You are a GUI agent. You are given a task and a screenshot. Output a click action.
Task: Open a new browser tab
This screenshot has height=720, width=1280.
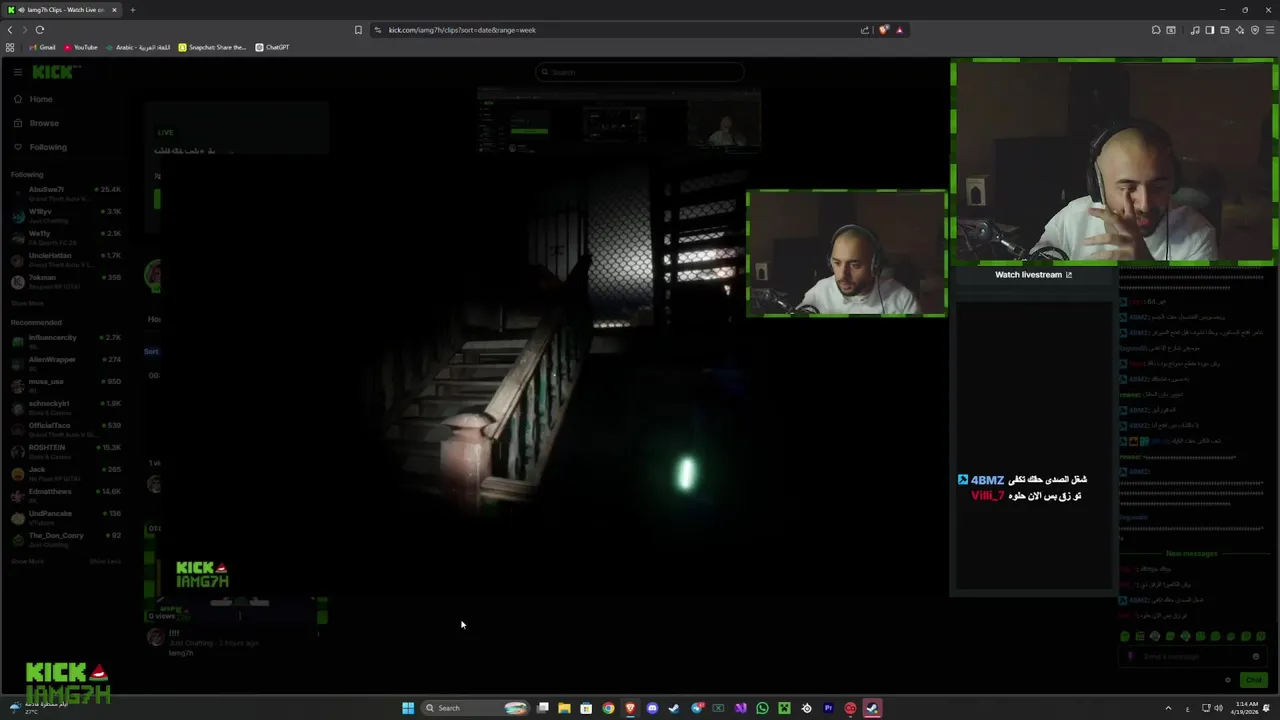[x=132, y=10]
